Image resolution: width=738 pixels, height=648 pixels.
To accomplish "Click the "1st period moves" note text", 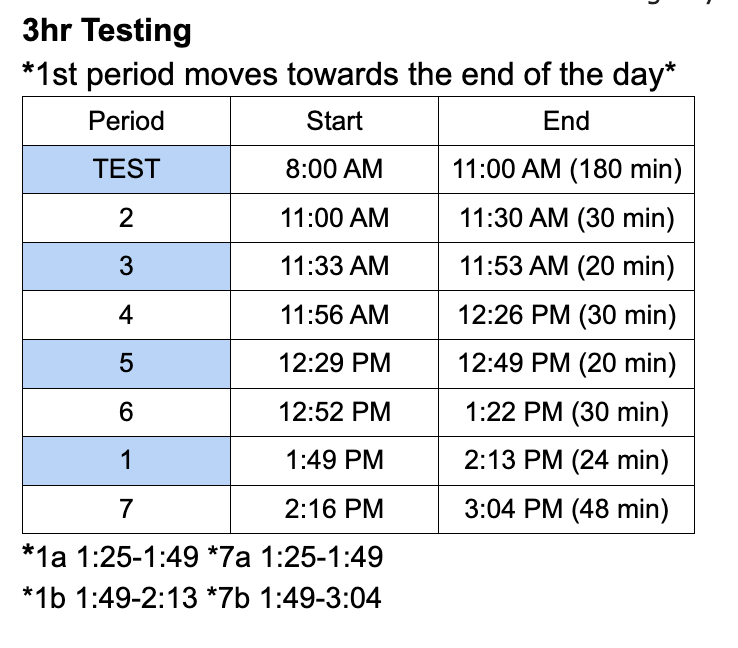I will [349, 76].
